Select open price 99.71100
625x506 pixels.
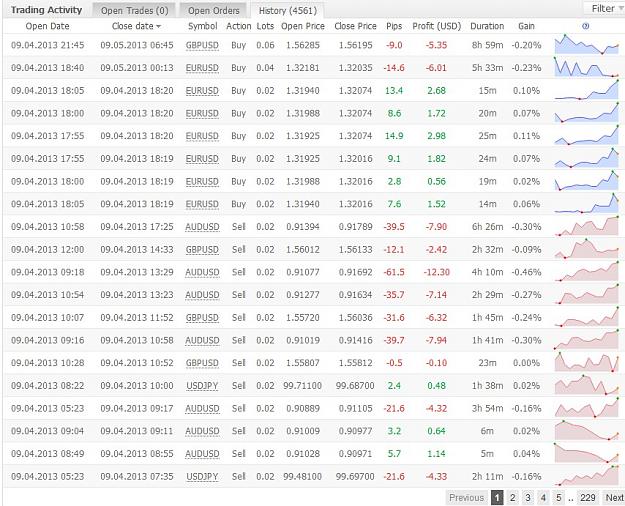coord(303,386)
